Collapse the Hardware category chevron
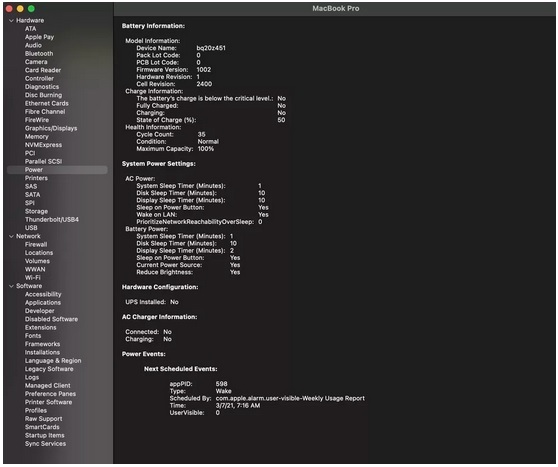The image size is (558, 467). [11, 21]
